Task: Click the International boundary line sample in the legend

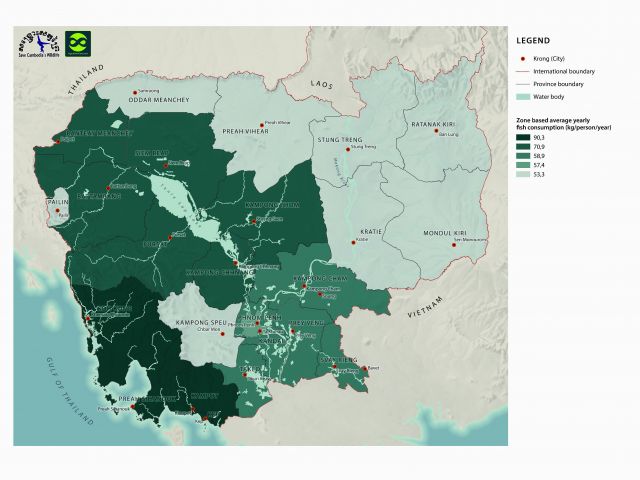Action: [x=524, y=71]
